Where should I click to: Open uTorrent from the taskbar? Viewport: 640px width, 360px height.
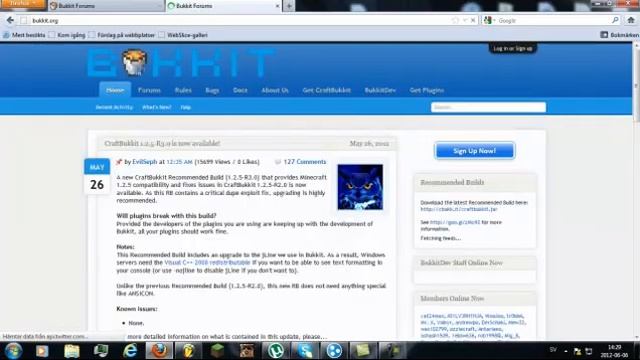pos(276,351)
